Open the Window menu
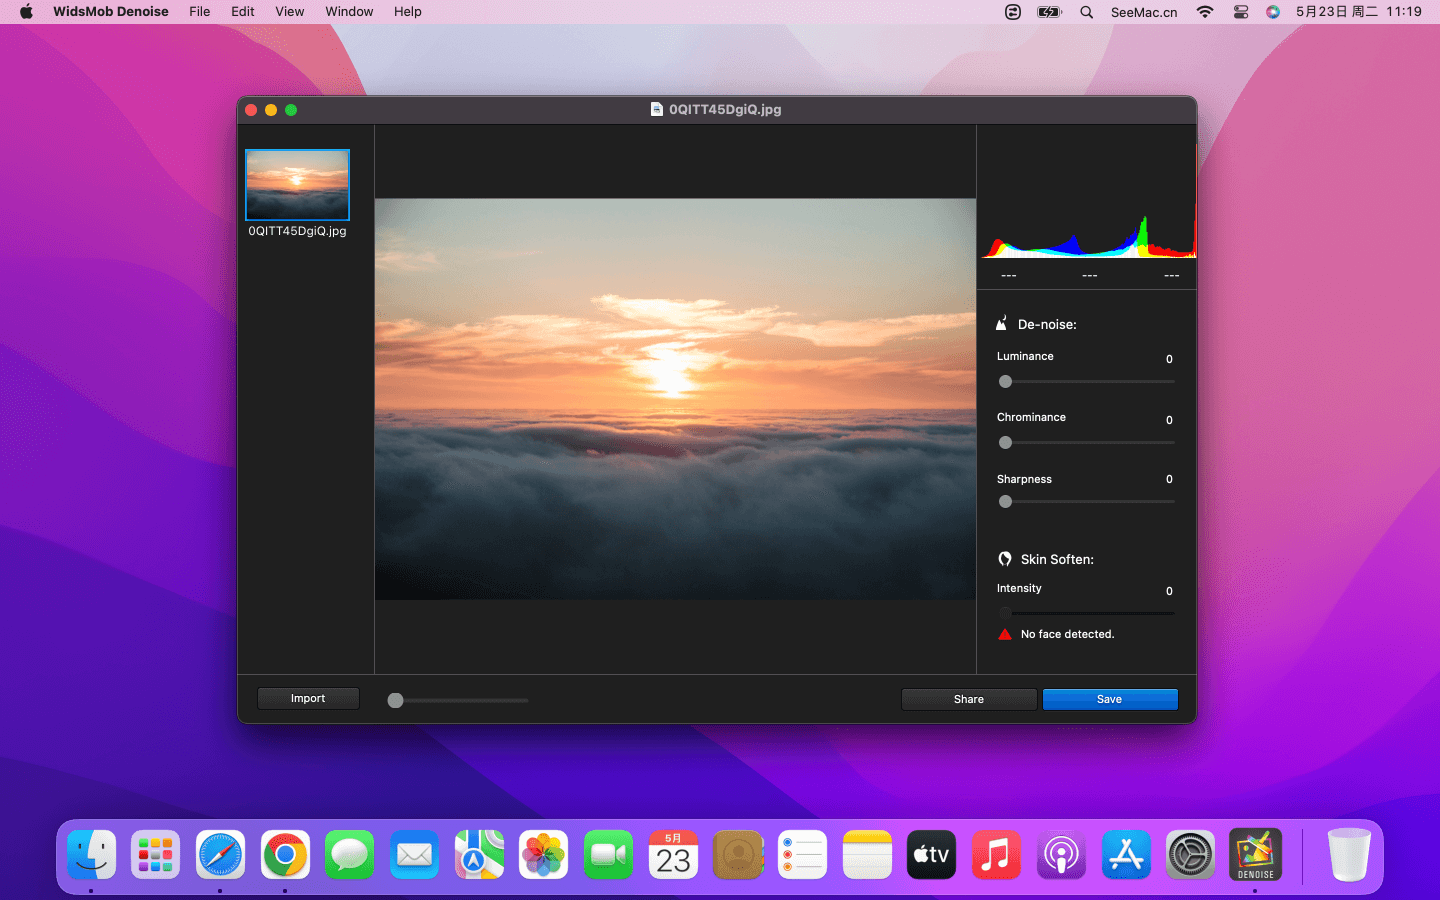The height and width of the screenshot is (900, 1440). 349,12
